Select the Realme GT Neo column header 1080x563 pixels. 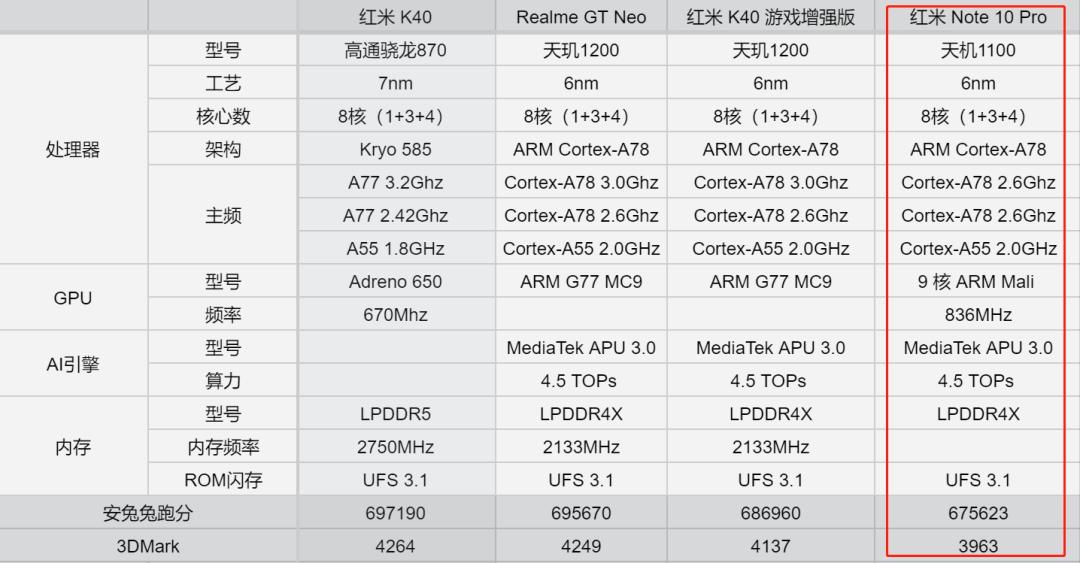[581, 17]
